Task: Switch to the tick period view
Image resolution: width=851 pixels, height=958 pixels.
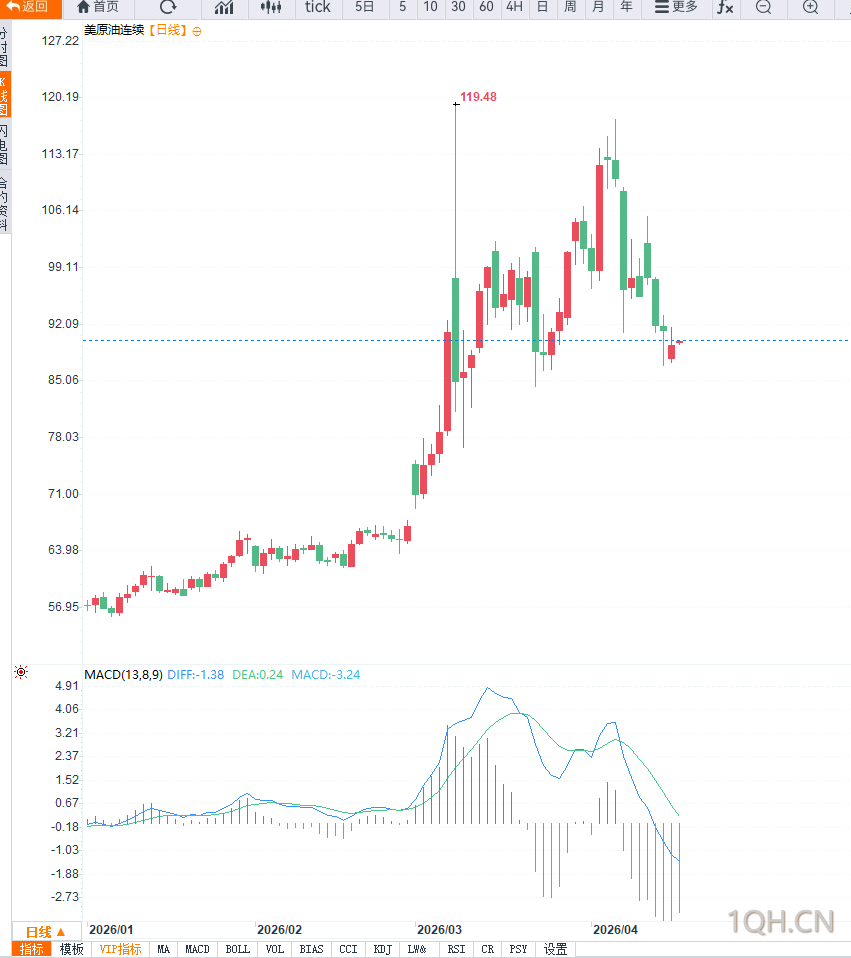Action: (x=318, y=7)
